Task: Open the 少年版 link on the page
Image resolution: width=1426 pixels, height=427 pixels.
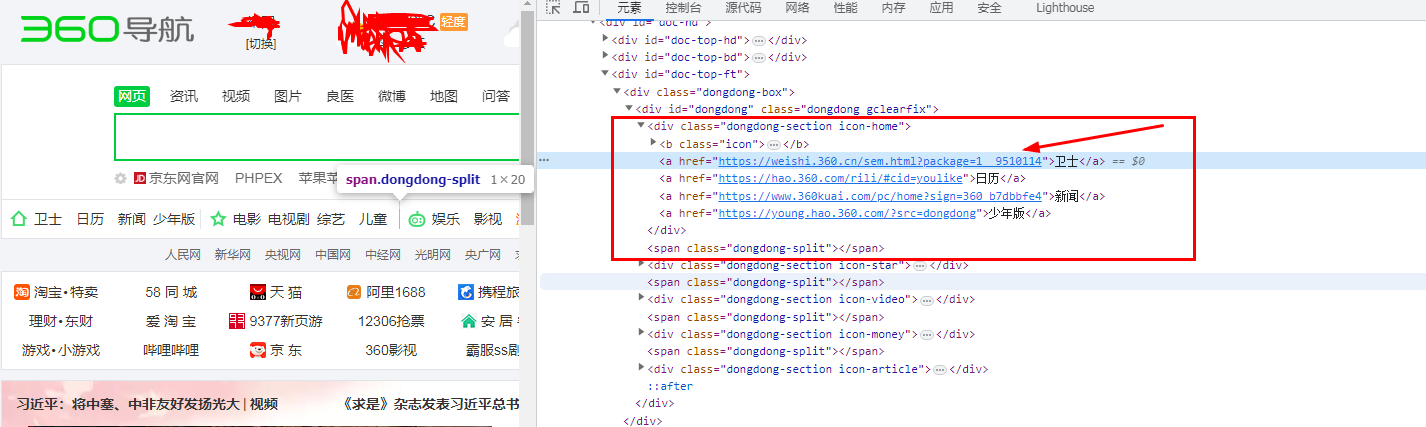Action: coord(173,219)
